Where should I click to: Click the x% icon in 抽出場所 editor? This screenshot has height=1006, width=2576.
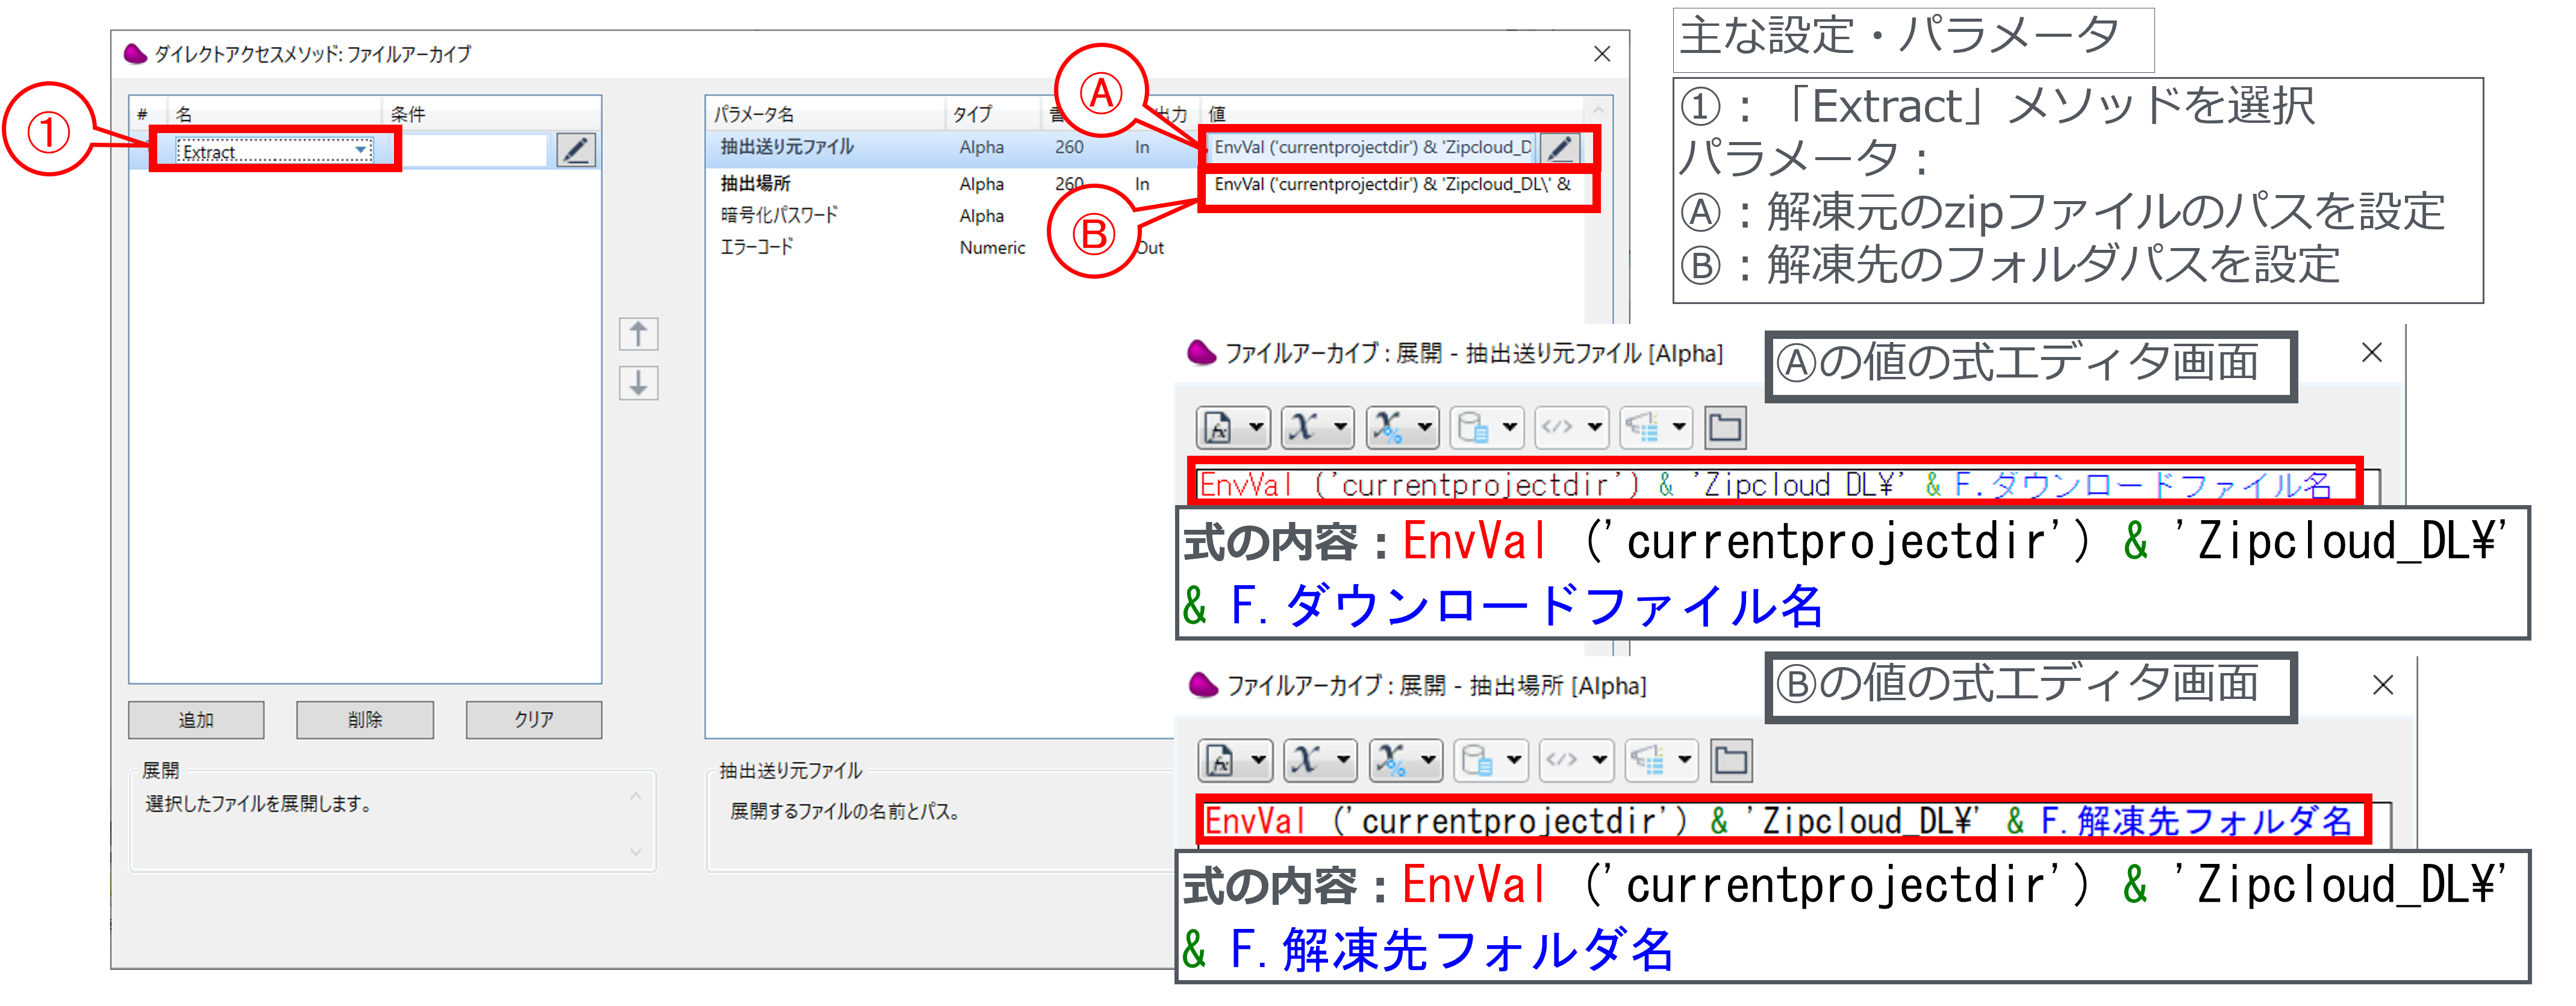pyautogui.click(x=1406, y=761)
